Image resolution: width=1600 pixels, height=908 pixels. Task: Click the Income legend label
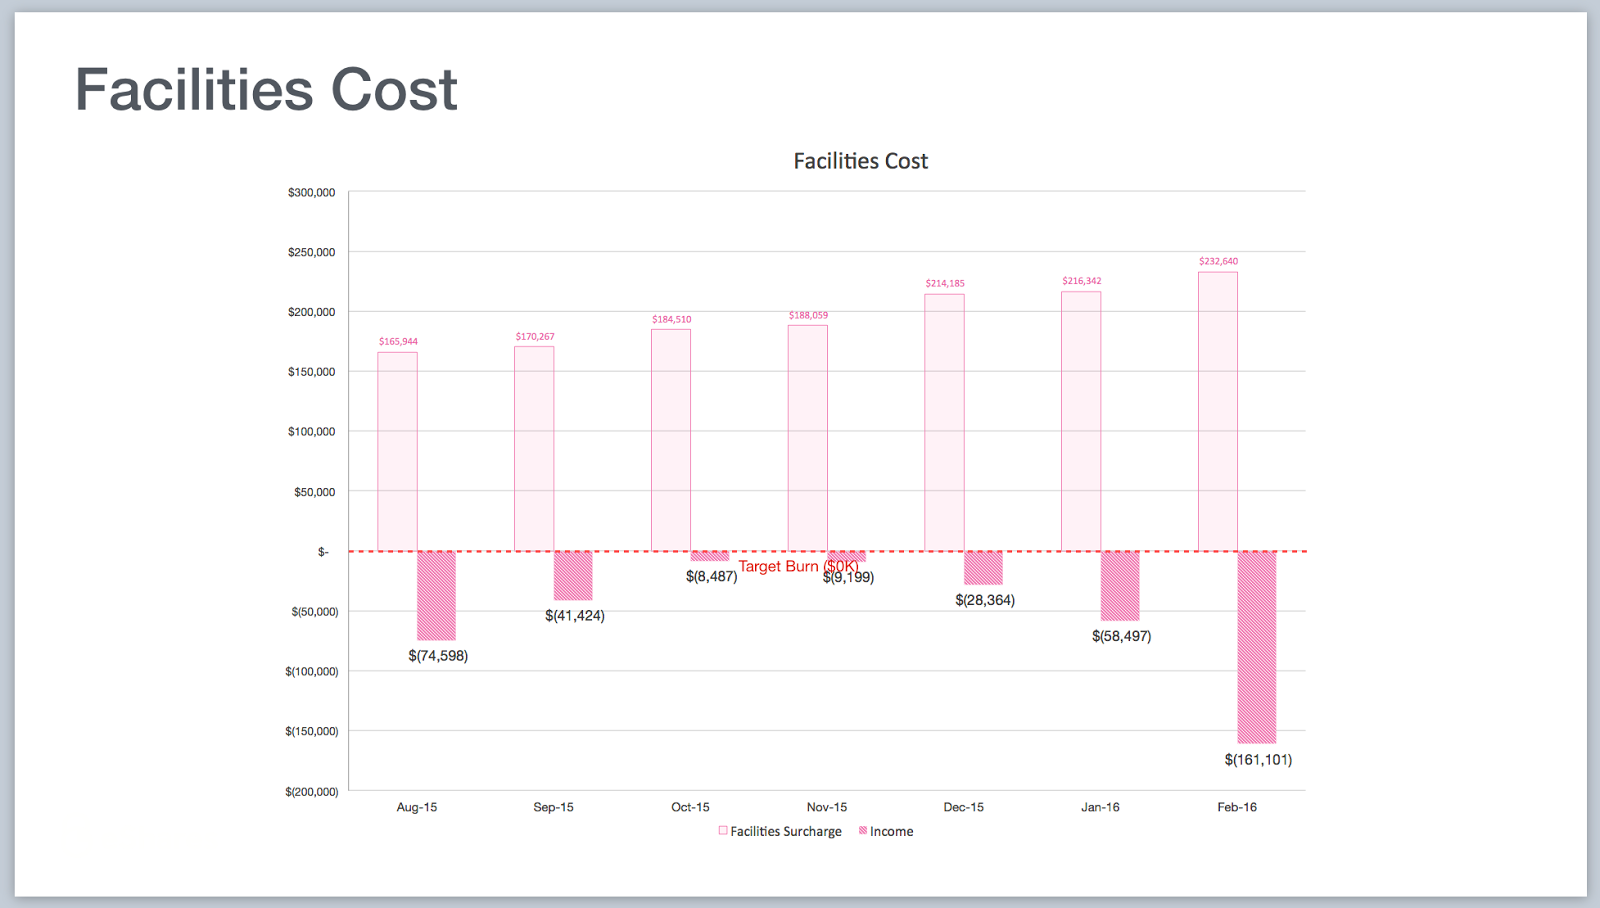891,832
